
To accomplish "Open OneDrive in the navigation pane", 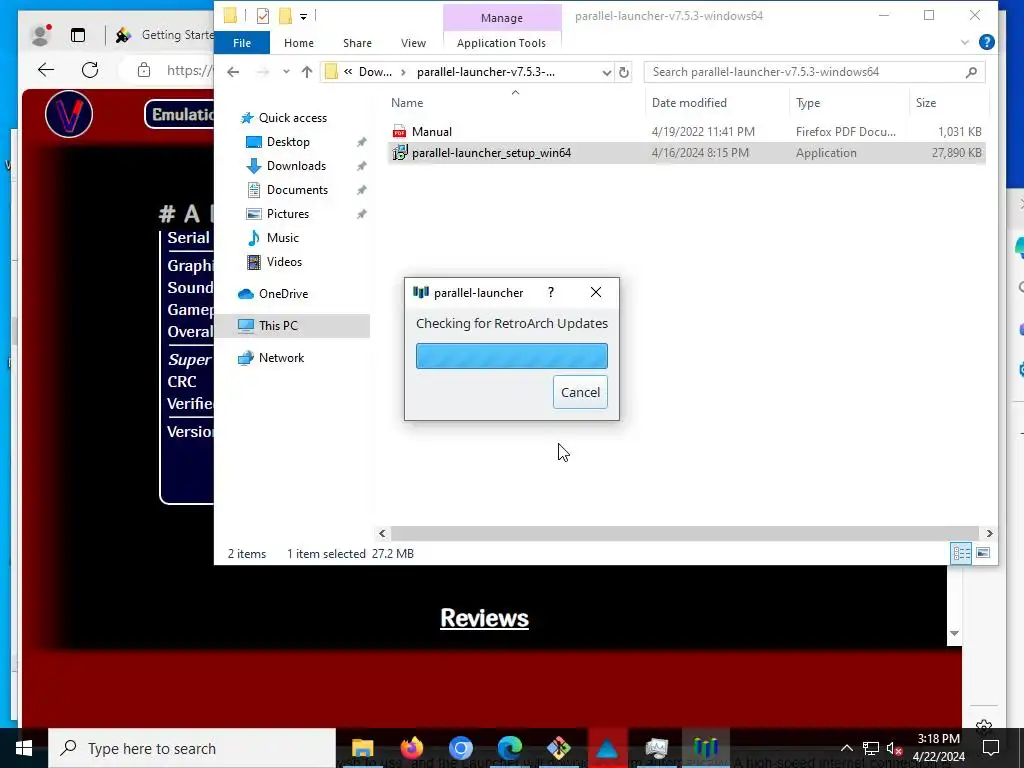I will click(x=283, y=294).
